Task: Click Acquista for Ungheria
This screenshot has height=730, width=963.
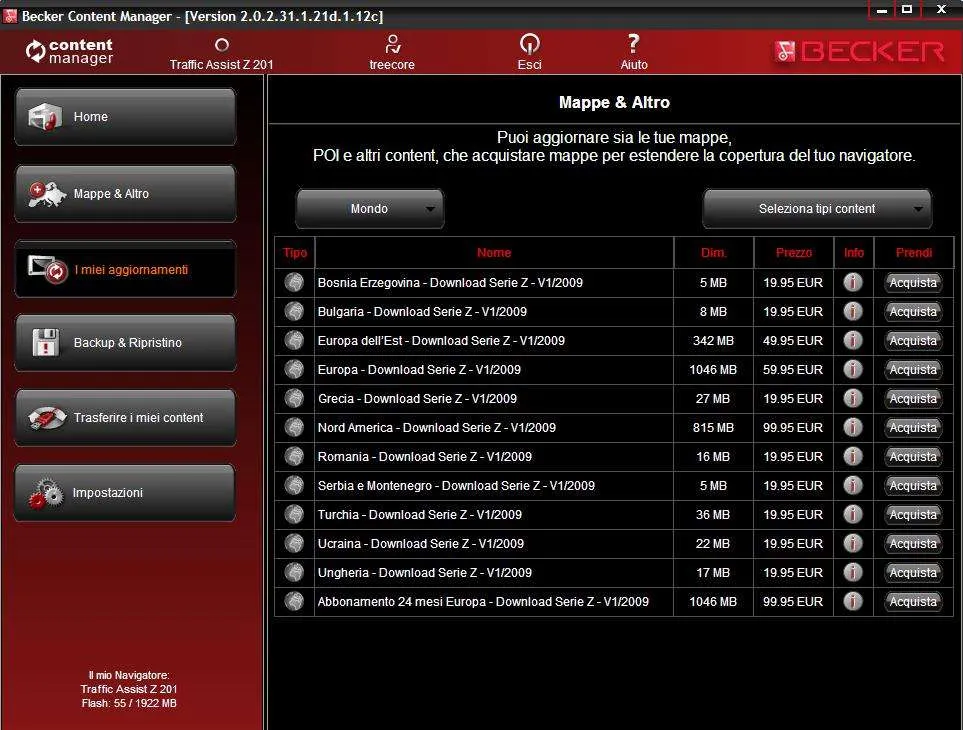Action: (913, 572)
